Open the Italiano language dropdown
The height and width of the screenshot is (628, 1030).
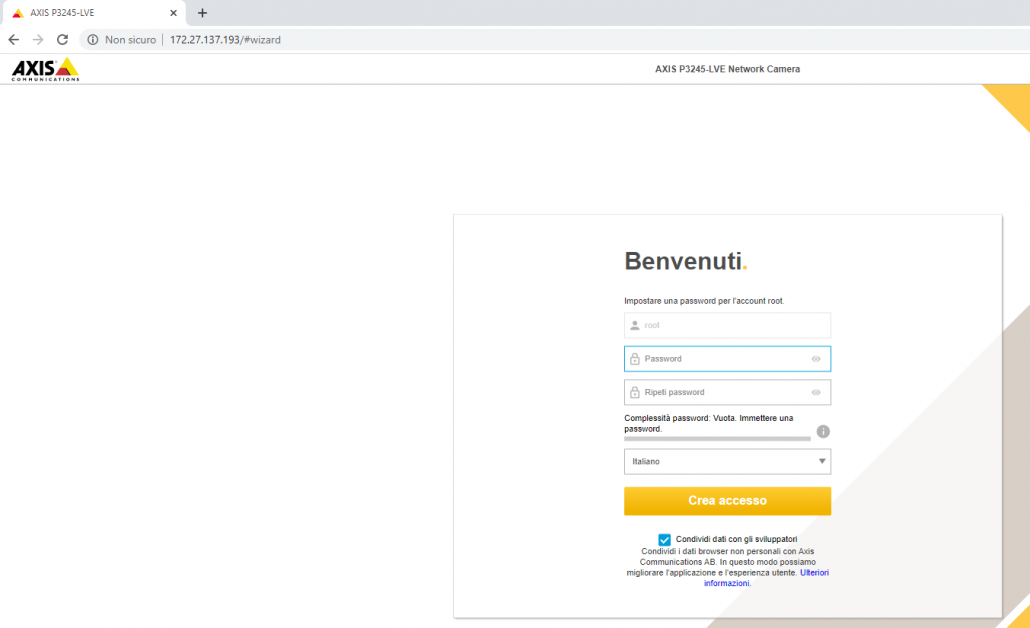(727, 461)
